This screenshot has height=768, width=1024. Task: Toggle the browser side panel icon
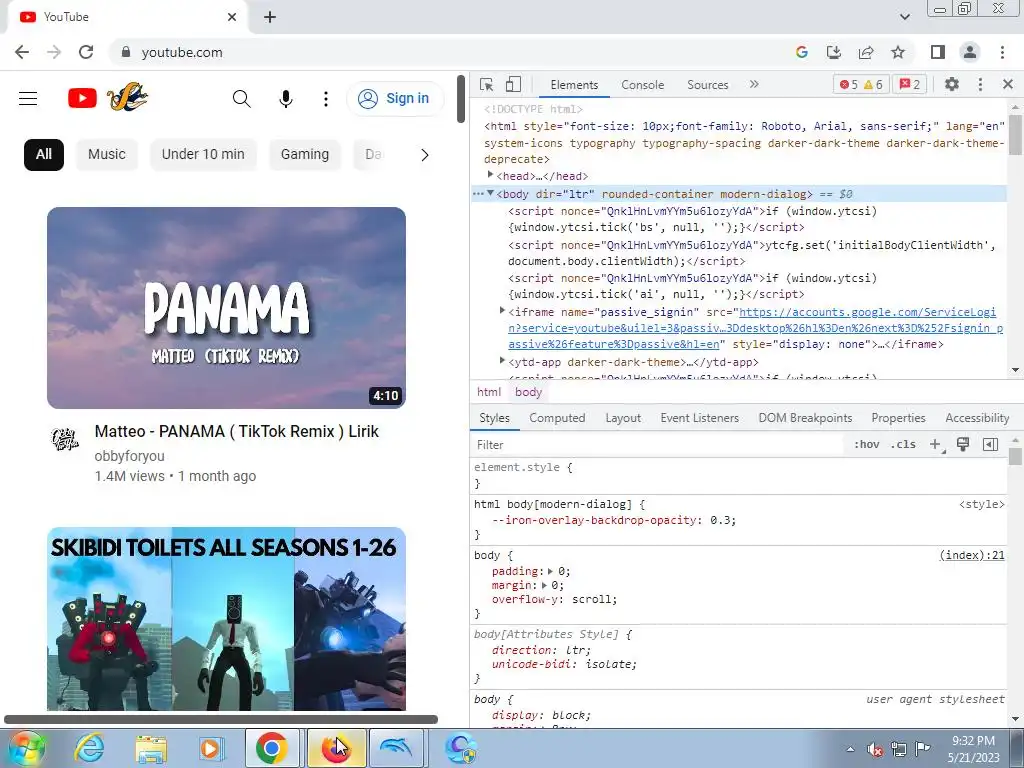[938, 52]
